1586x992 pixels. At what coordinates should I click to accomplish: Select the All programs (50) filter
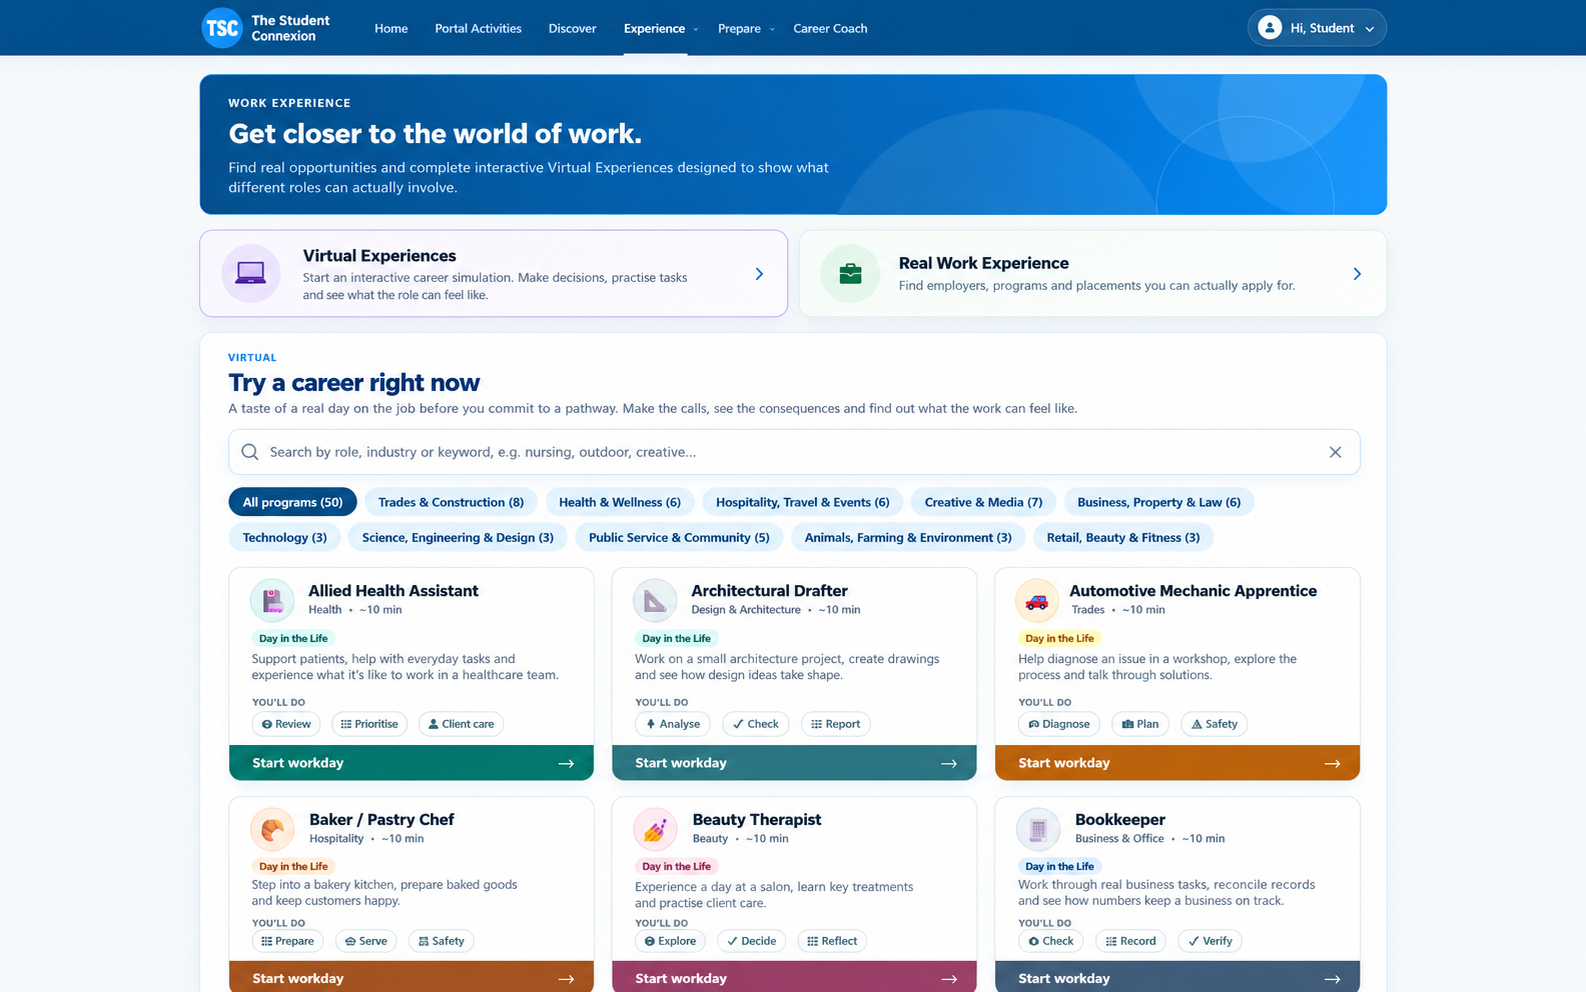click(292, 502)
